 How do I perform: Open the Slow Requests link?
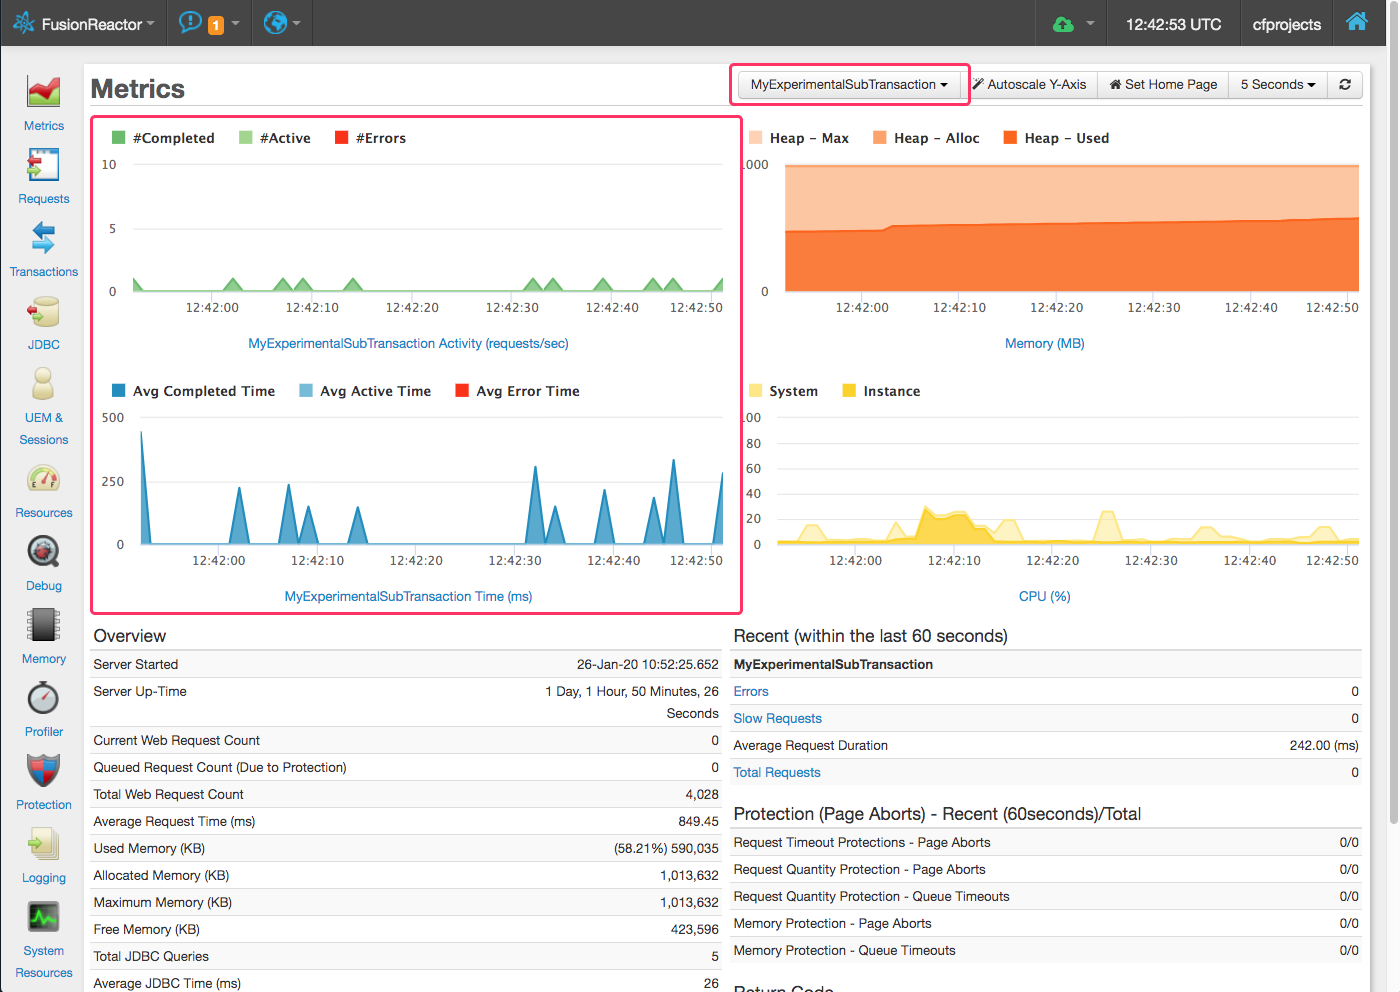click(x=777, y=718)
